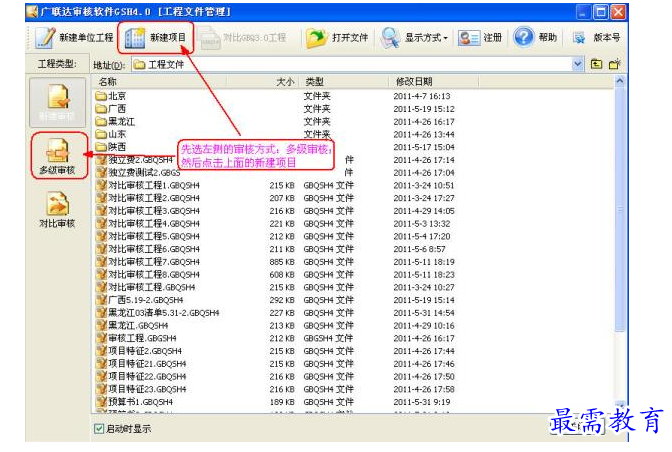Click the 版本号 toolbar button

597,38
